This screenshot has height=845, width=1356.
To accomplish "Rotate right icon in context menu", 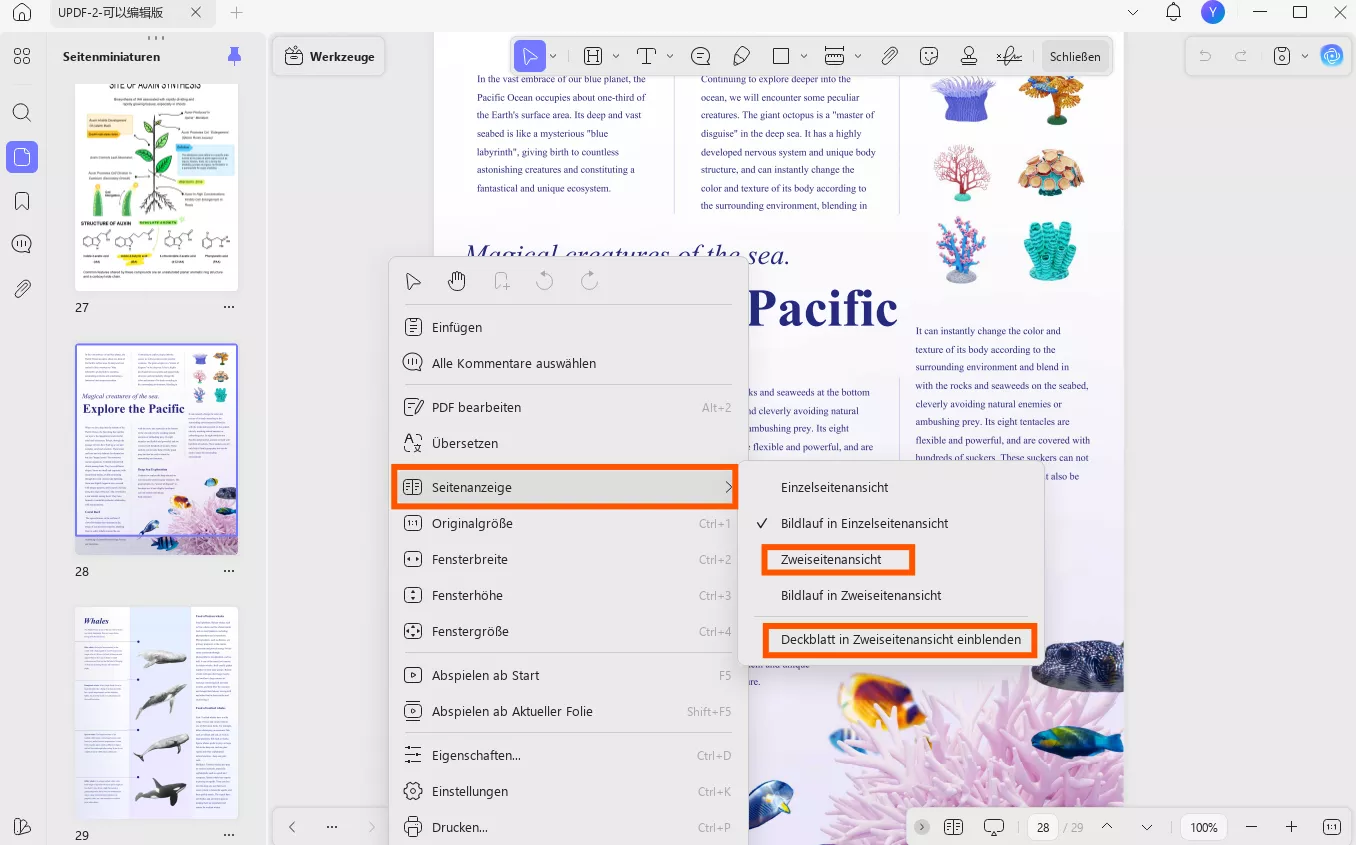I will tap(590, 281).
